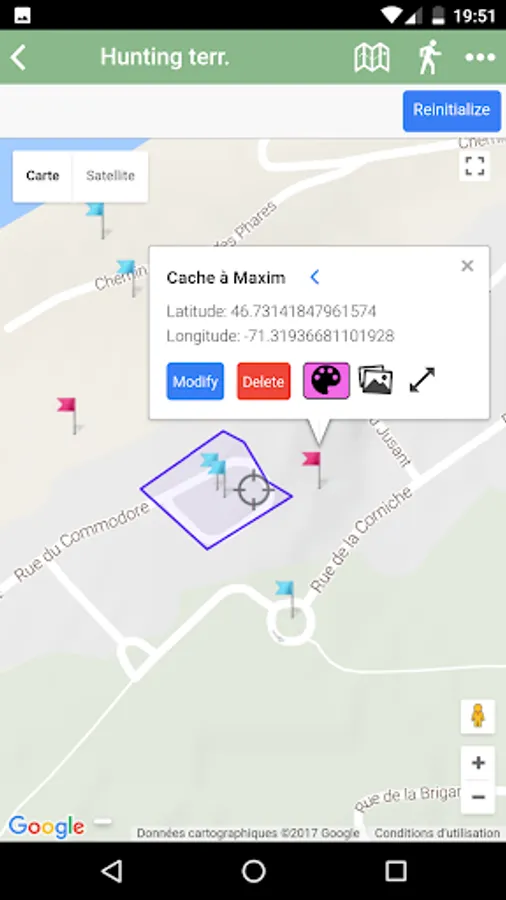Image resolution: width=506 pixels, height=900 pixels.
Task: Open the folded map icon
Action: click(x=372, y=57)
